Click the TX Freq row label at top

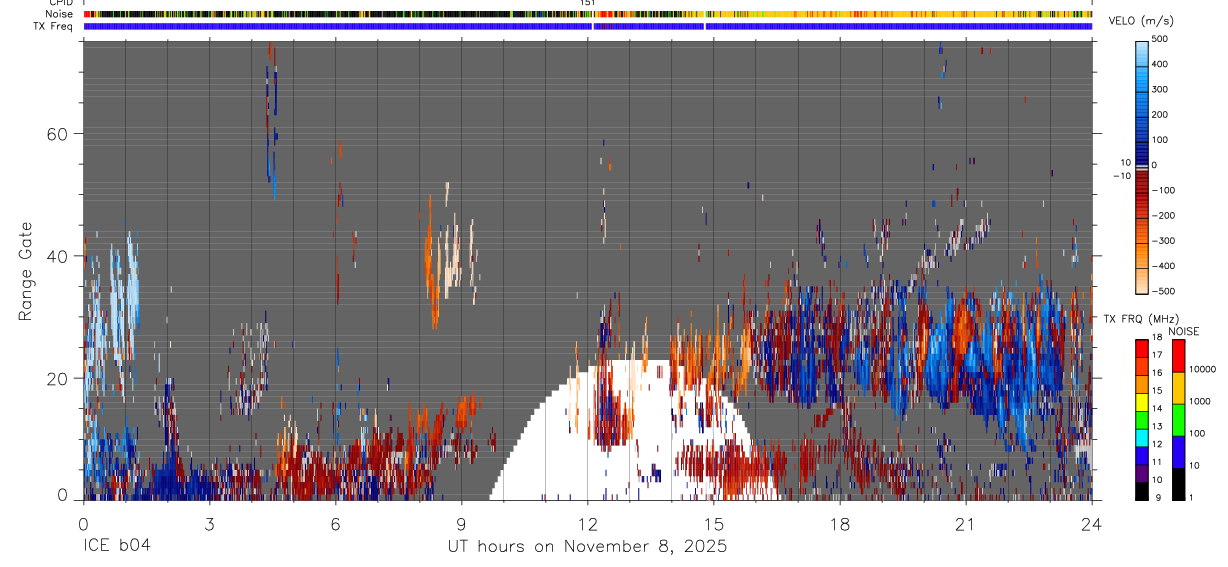point(54,25)
